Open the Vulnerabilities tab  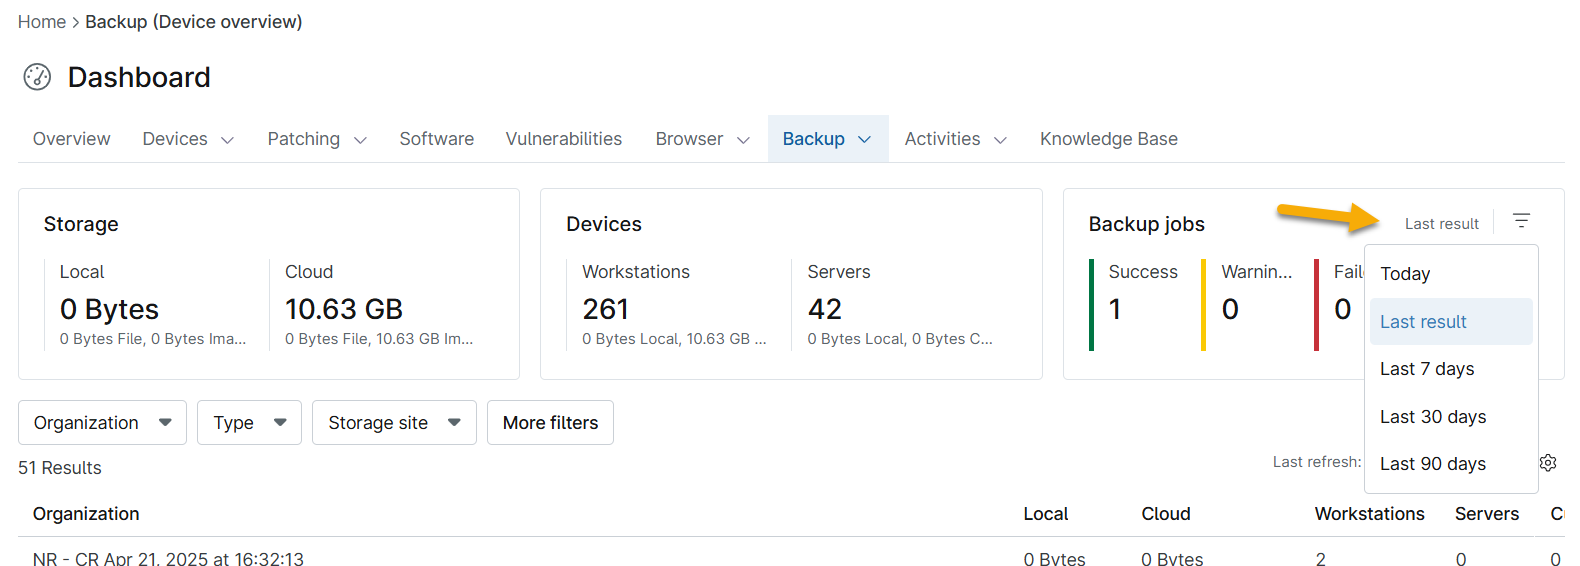pyautogui.click(x=563, y=139)
